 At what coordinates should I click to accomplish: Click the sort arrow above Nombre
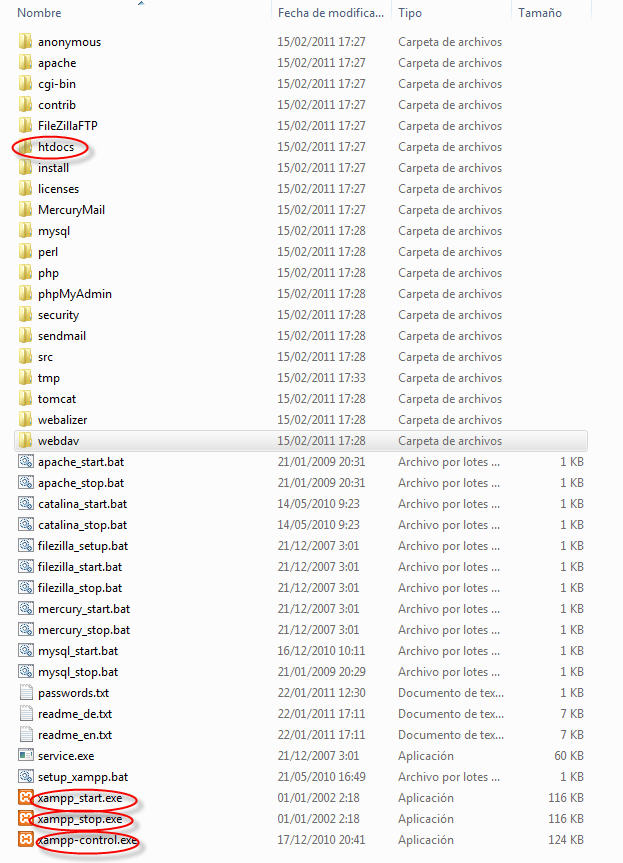(140, 3)
